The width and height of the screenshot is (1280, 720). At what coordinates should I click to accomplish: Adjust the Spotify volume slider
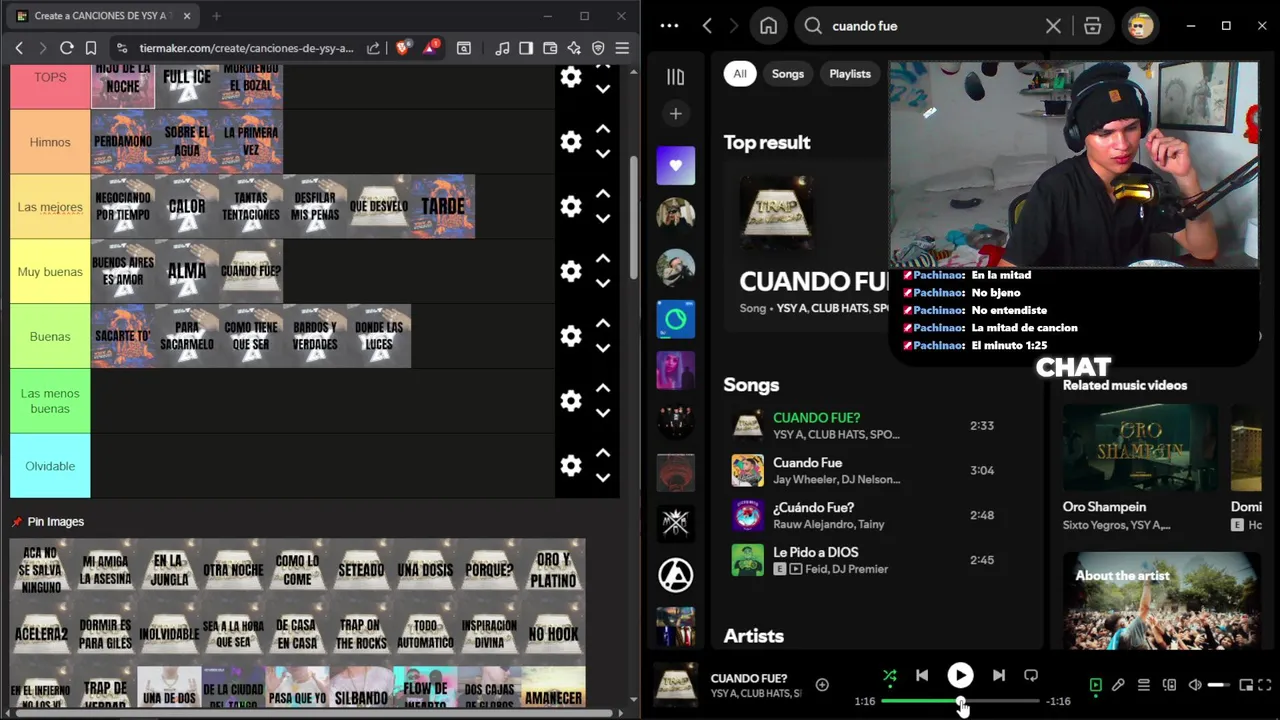(1219, 685)
